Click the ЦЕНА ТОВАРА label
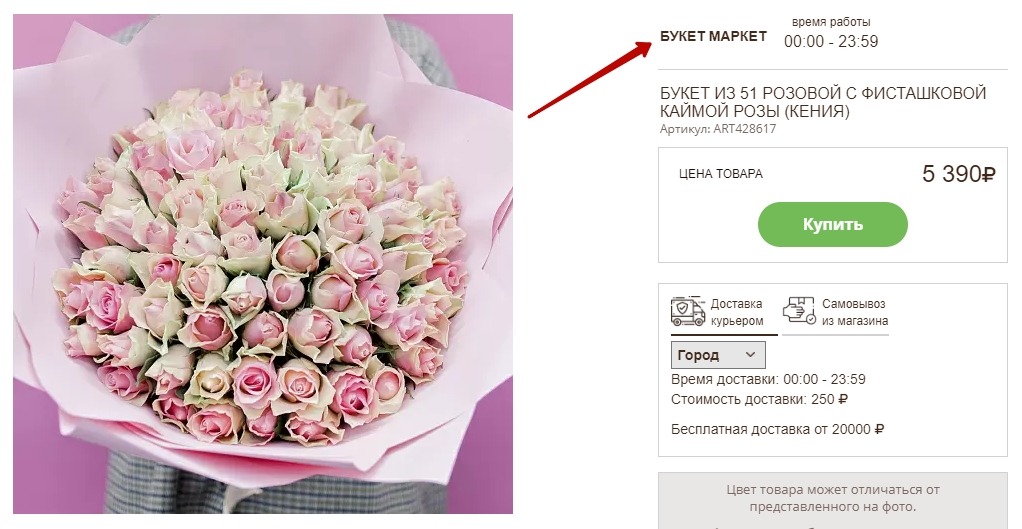 coord(721,174)
